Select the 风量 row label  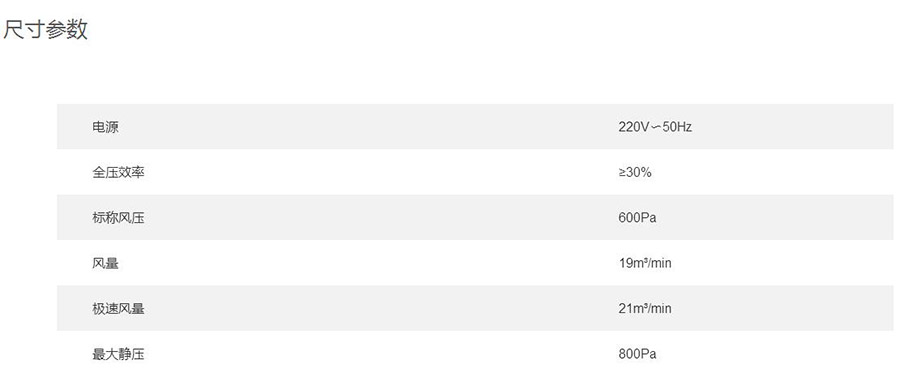[105, 263]
